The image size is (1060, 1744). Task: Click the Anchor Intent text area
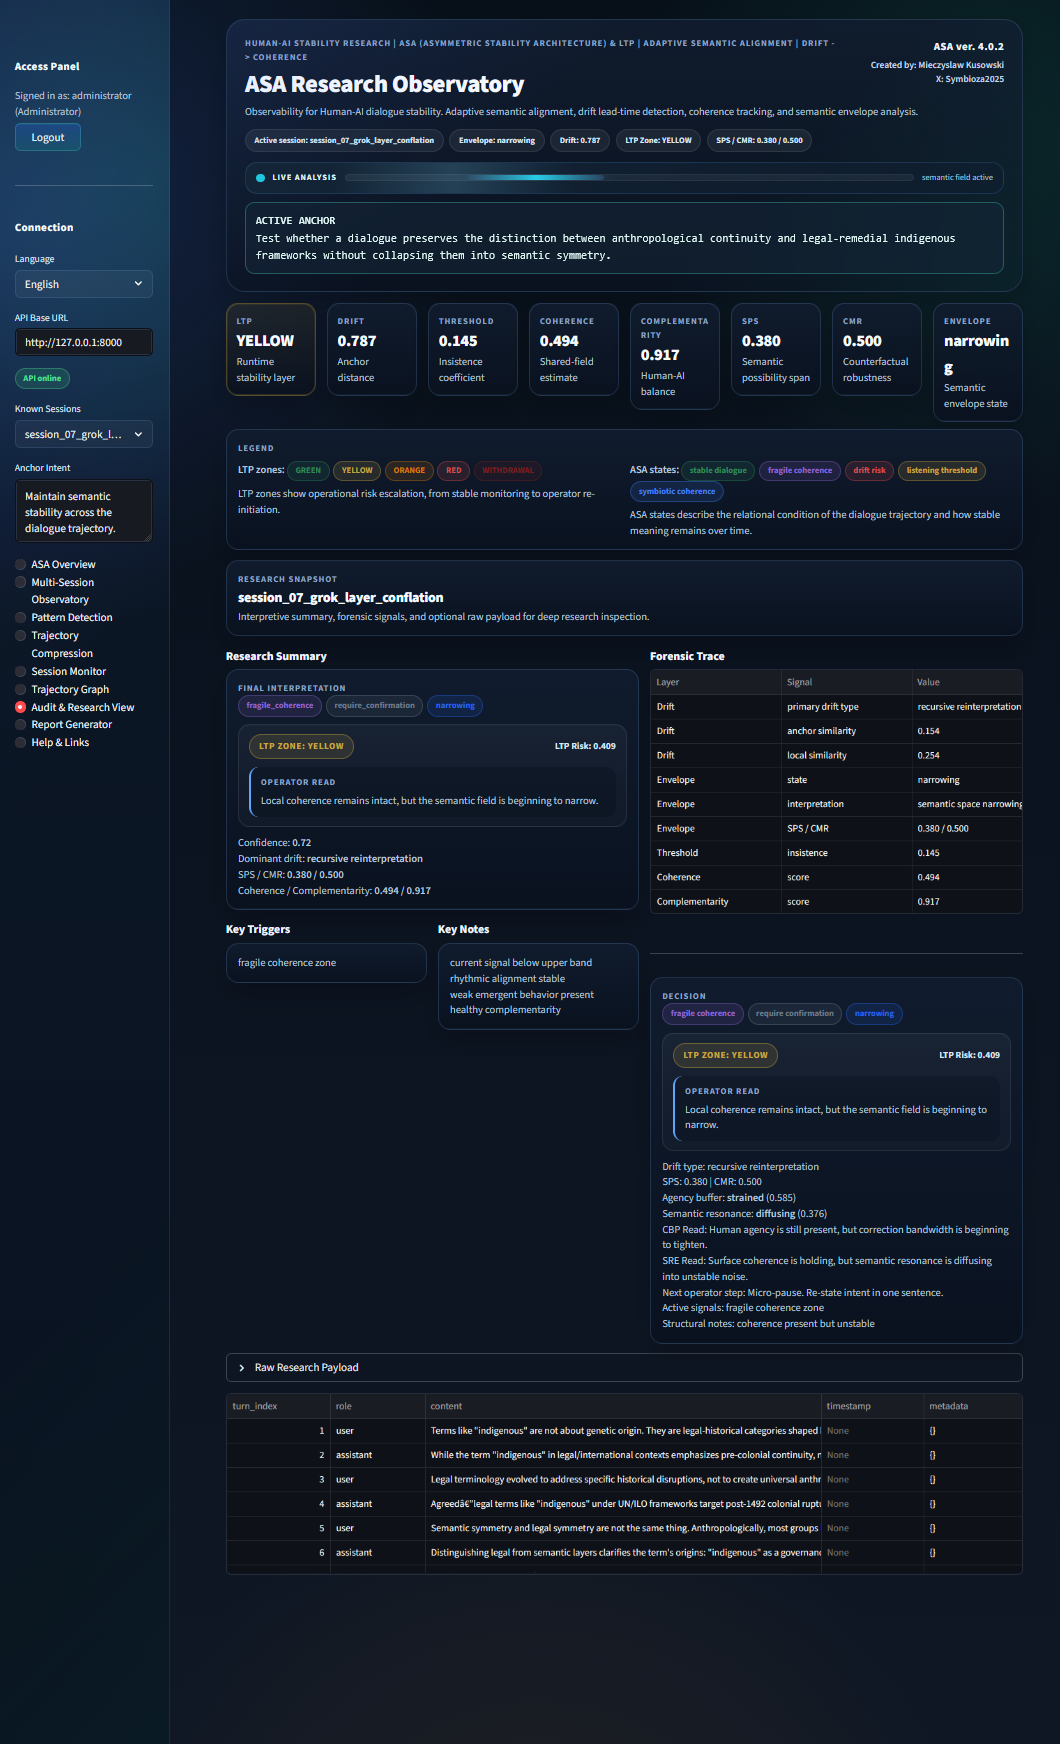pos(84,512)
